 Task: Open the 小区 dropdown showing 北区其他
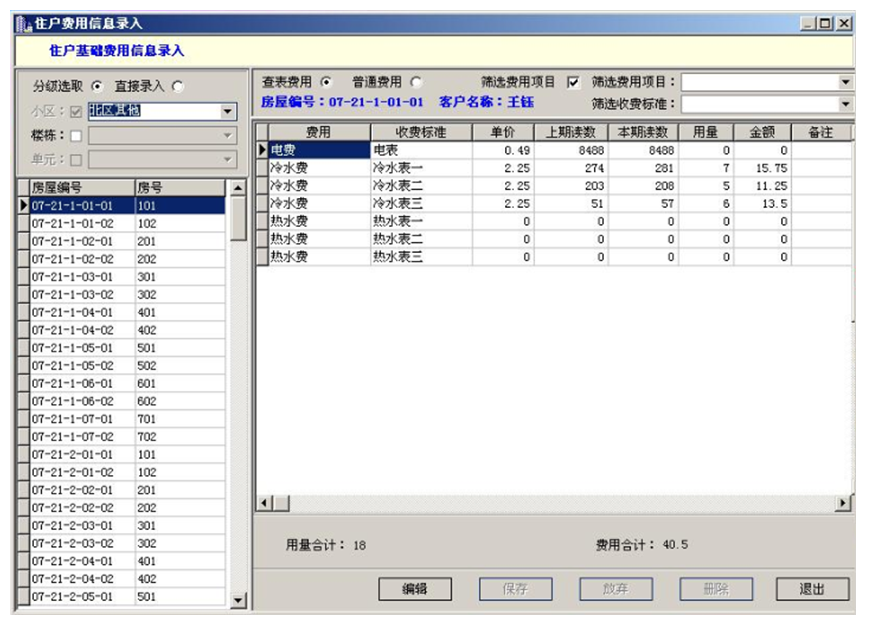pos(229,111)
